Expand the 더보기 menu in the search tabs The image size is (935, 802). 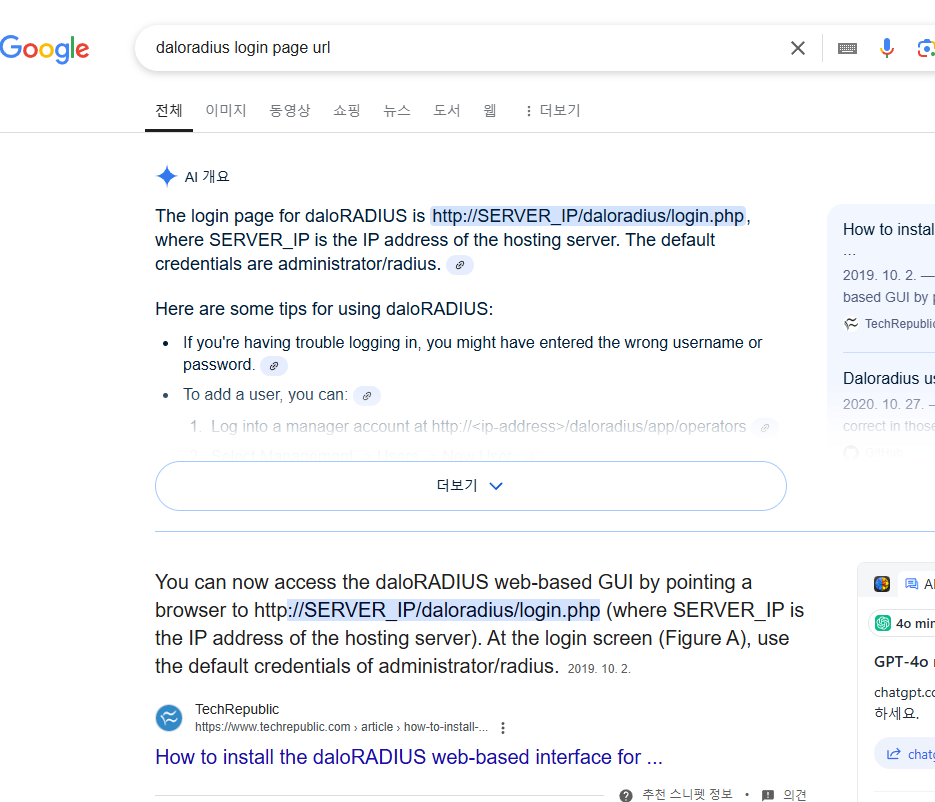(x=553, y=110)
